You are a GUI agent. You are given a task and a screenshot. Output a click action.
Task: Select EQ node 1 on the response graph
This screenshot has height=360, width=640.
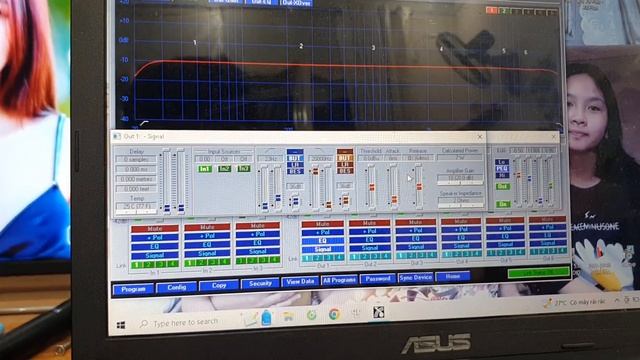[195, 42]
